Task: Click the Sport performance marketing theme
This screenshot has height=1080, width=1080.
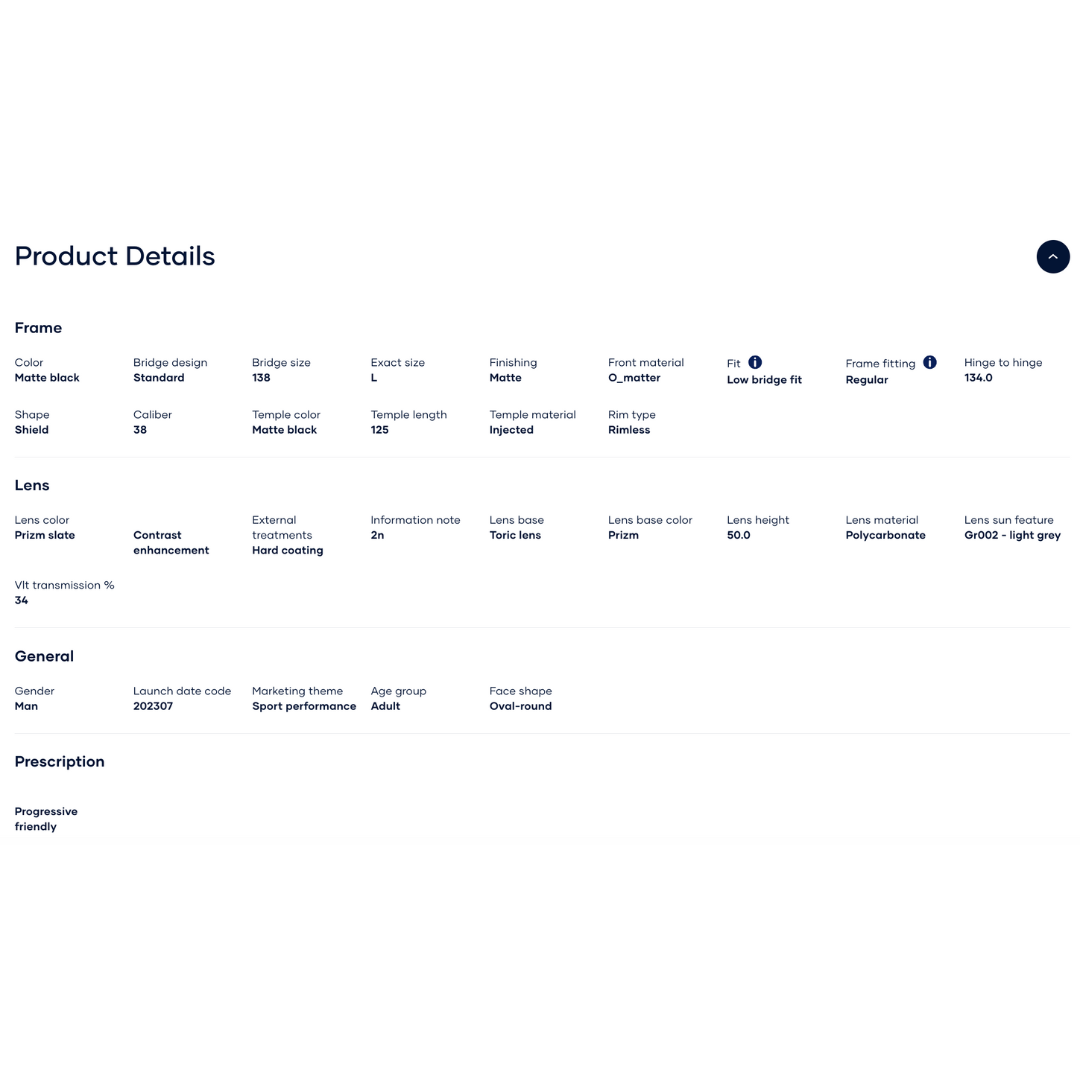Action: [304, 706]
